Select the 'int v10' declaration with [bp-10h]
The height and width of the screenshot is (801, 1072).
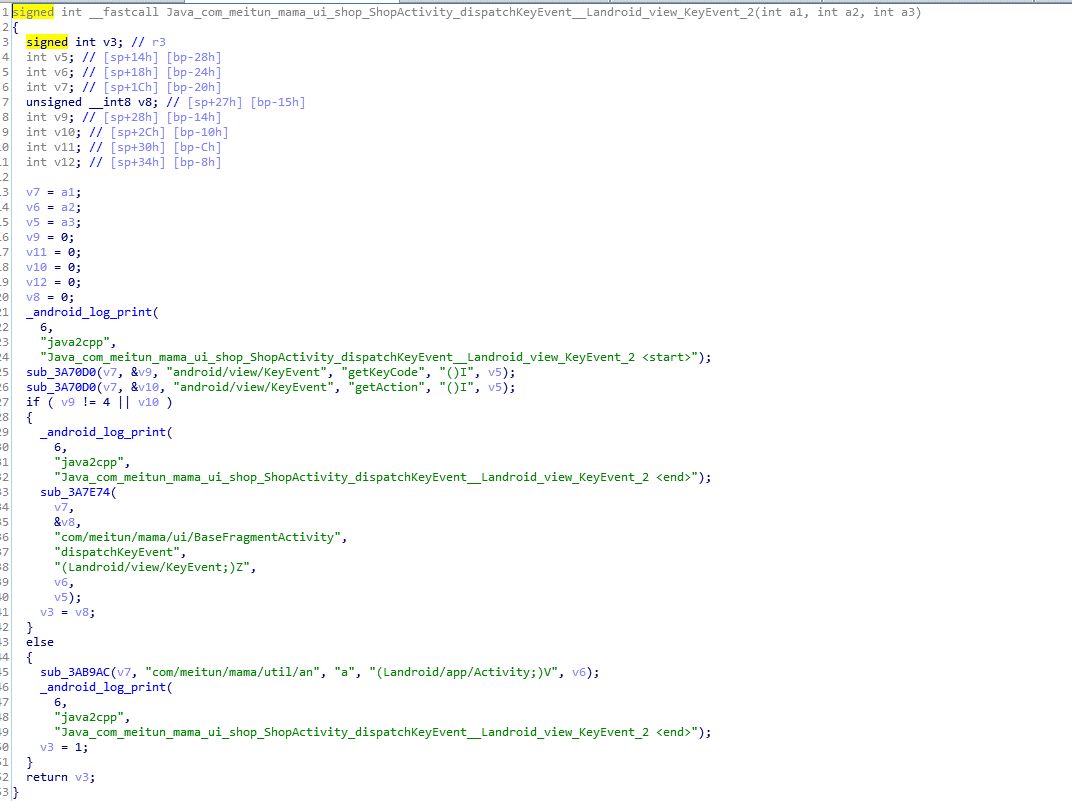(x=127, y=132)
